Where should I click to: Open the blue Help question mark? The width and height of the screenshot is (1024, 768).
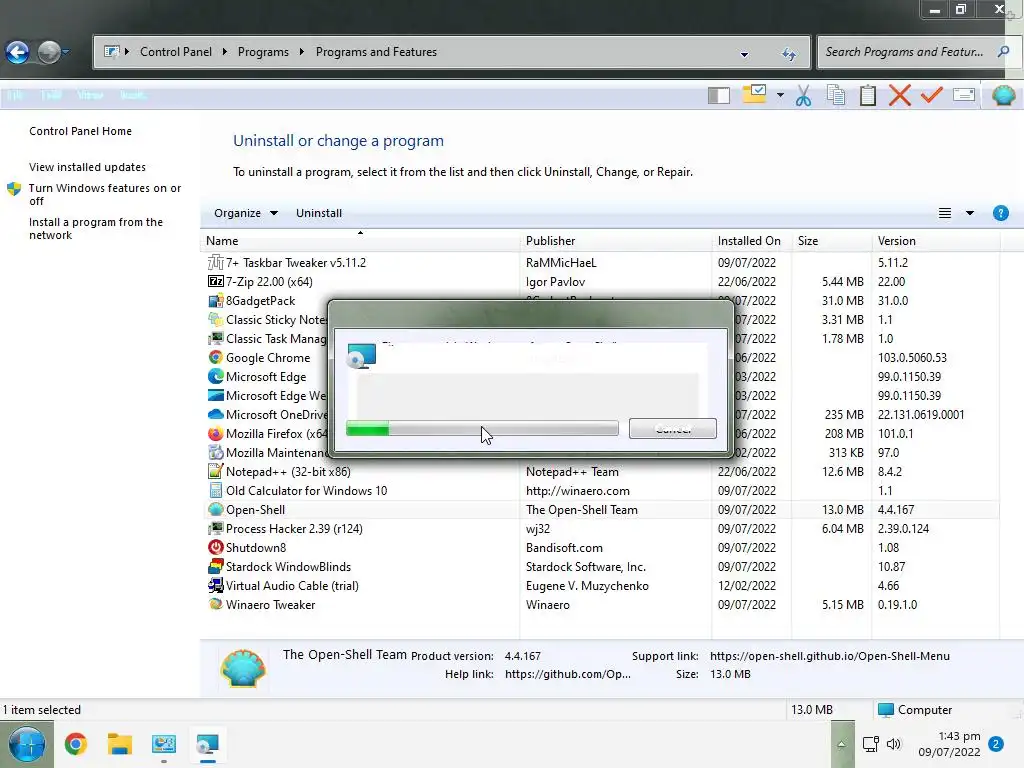(1000, 213)
